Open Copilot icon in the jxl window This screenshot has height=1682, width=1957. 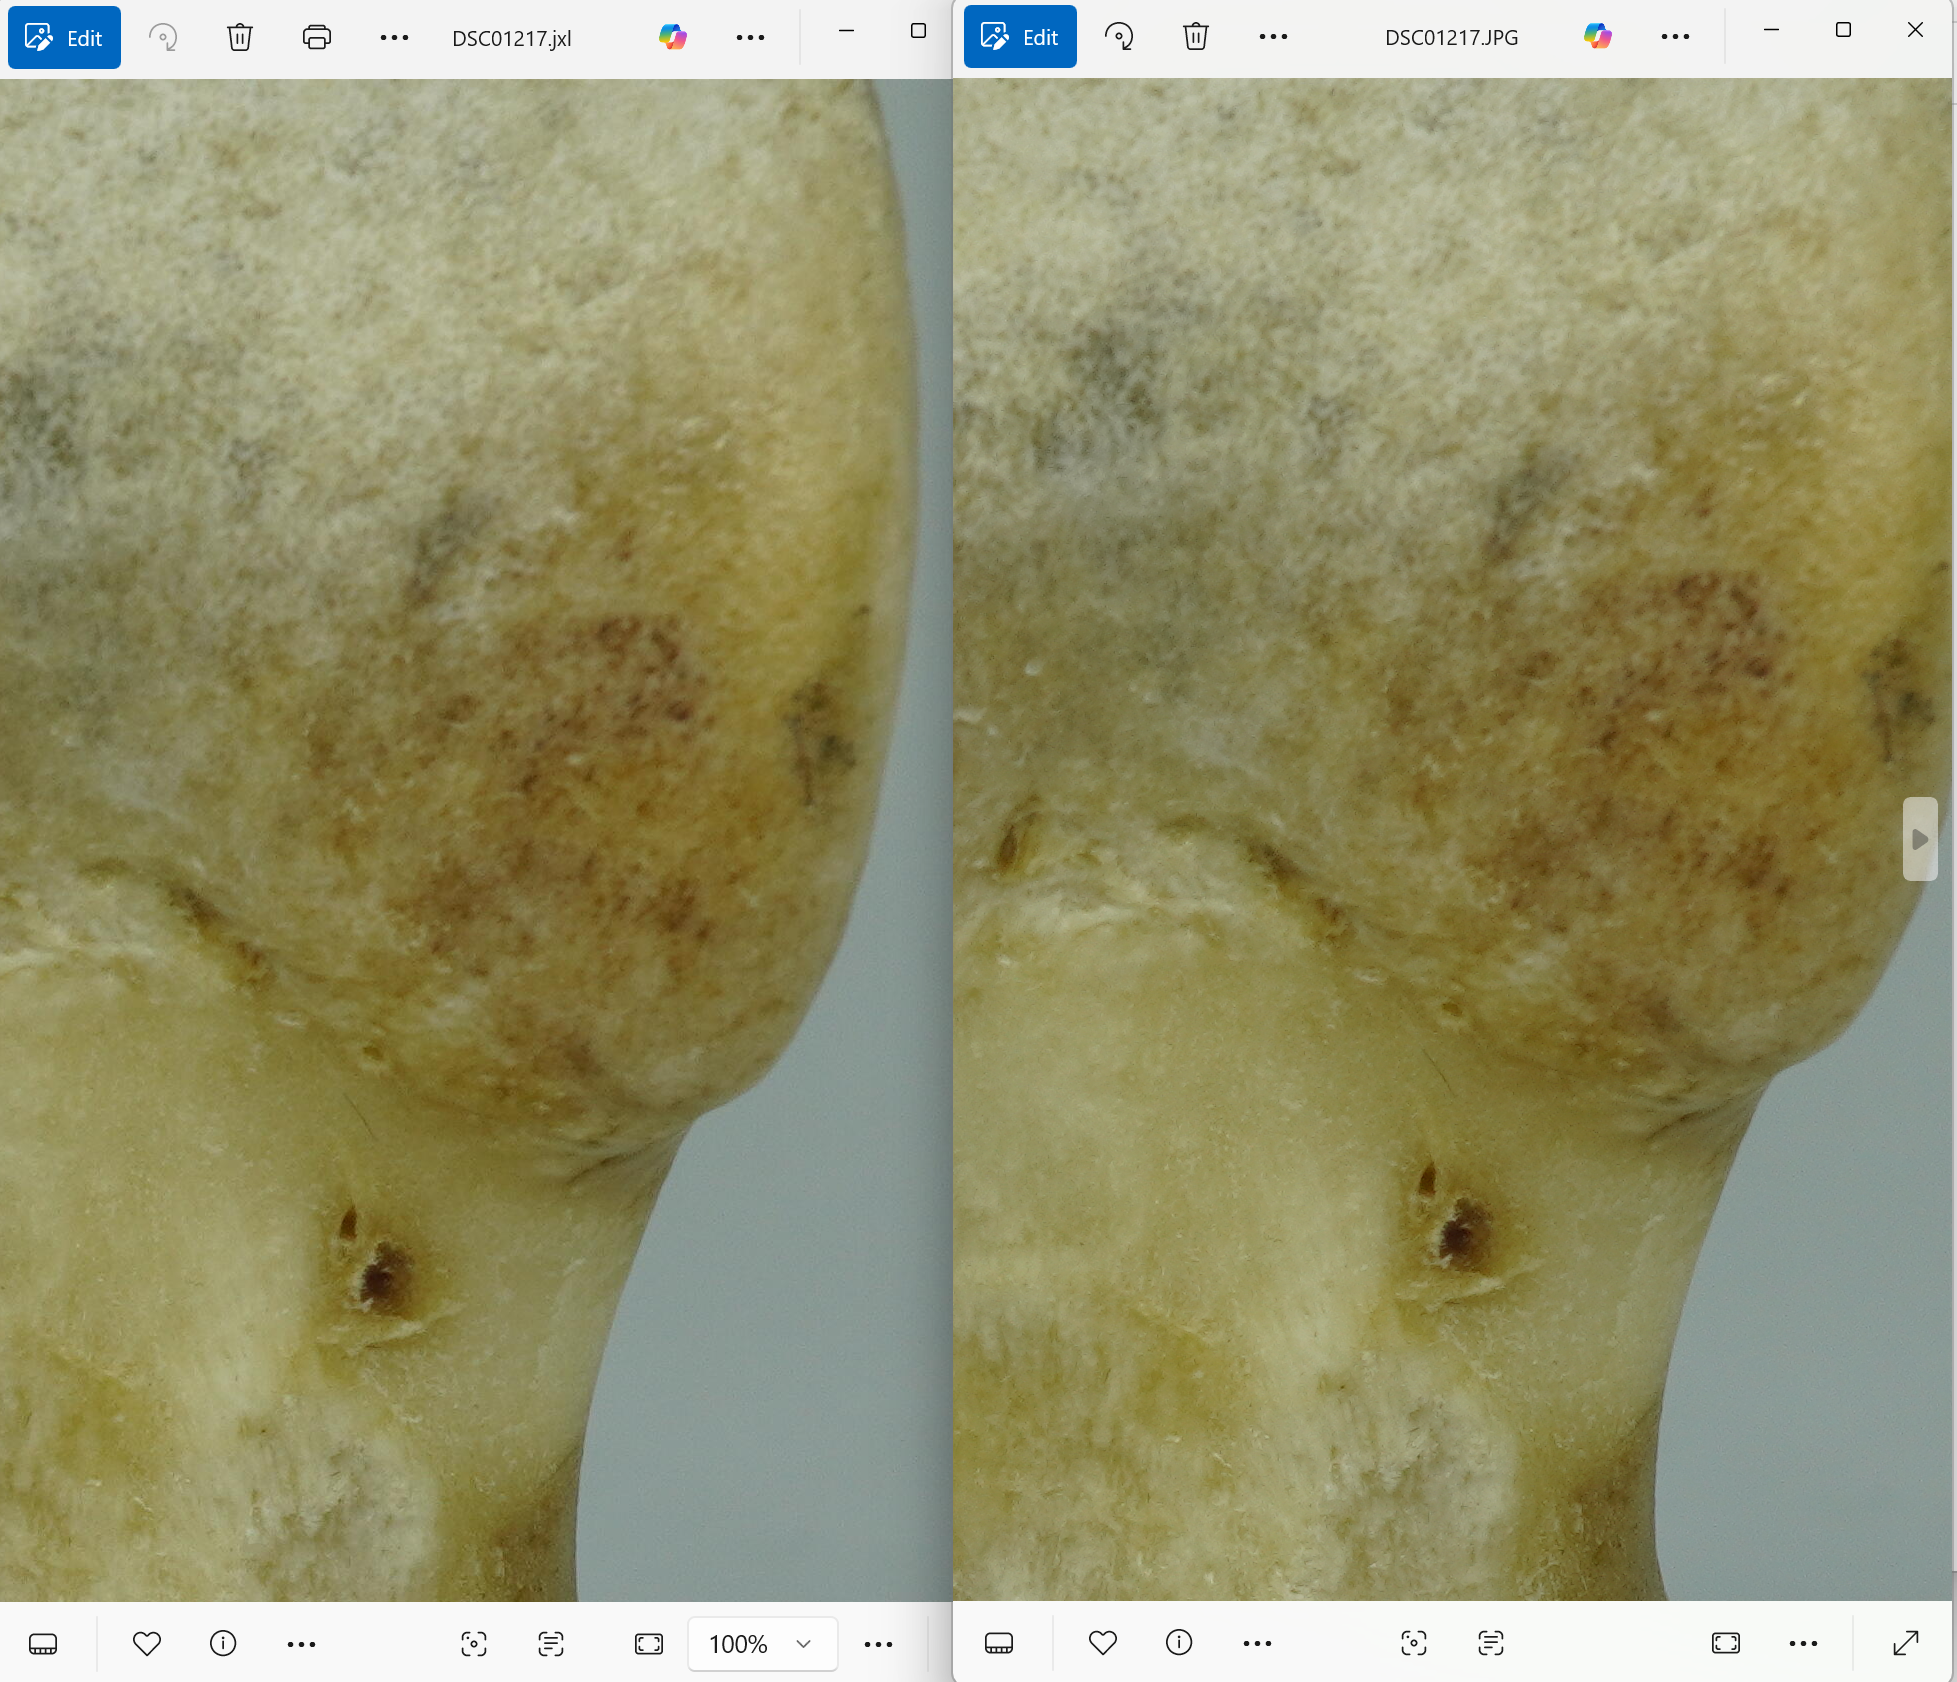point(672,38)
